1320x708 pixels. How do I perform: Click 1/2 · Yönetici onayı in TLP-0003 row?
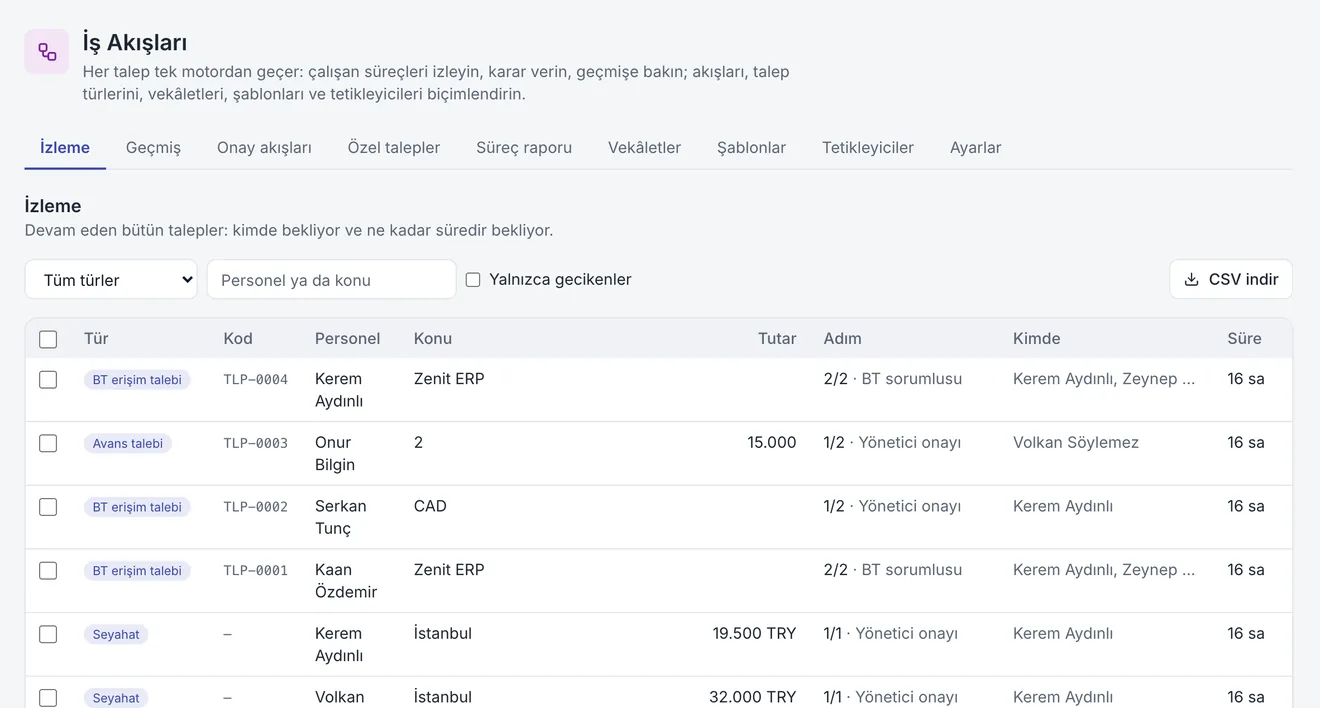click(x=892, y=442)
